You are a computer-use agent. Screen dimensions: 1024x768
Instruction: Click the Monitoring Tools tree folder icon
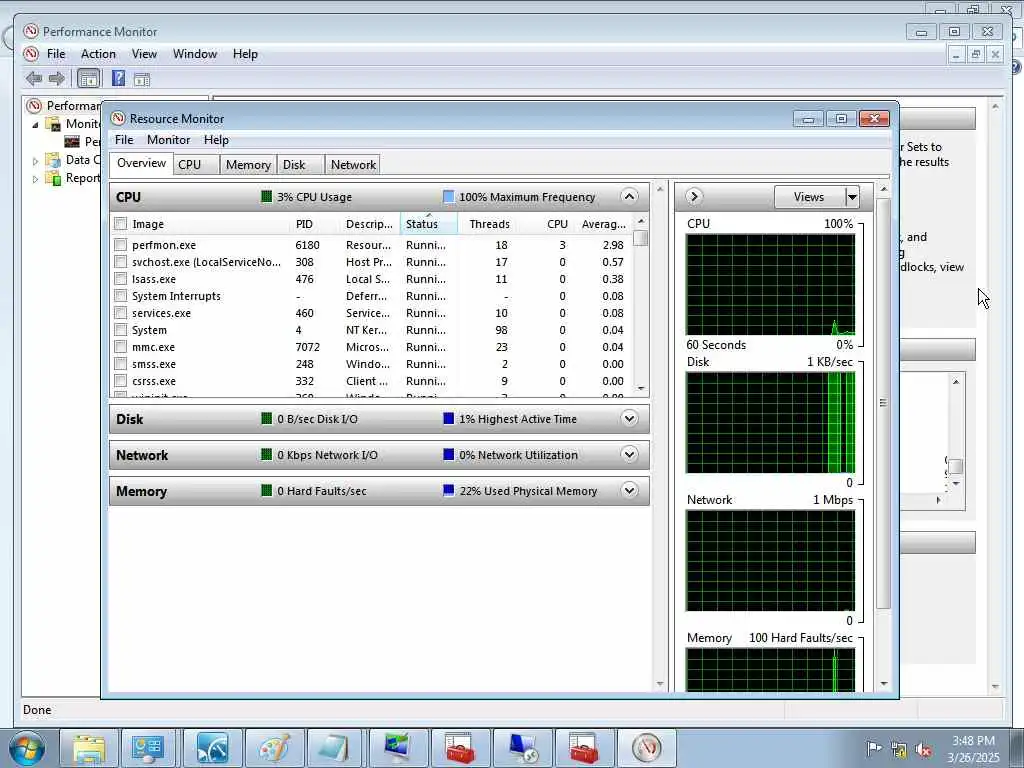click(x=53, y=124)
